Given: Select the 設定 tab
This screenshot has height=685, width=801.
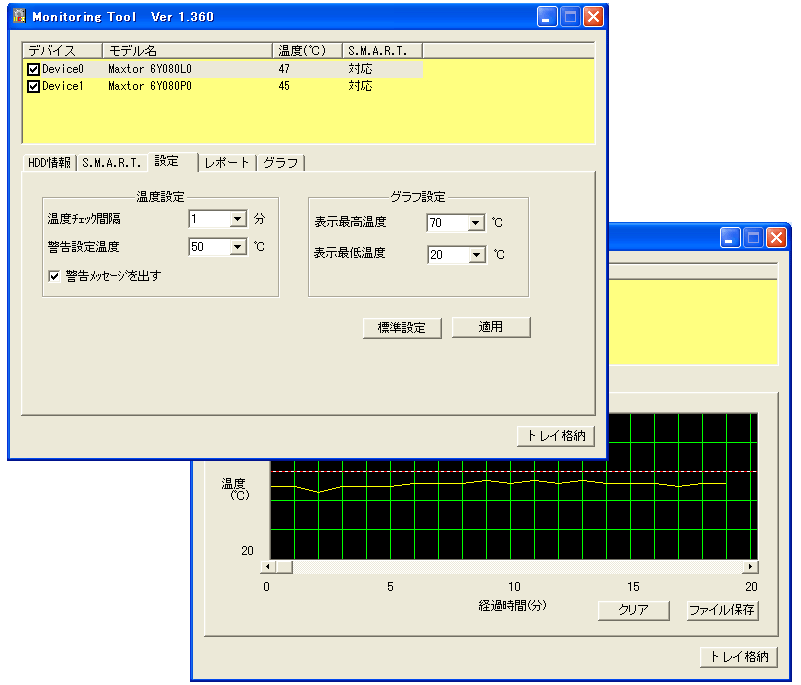Looking at the screenshot, I should coord(172,161).
